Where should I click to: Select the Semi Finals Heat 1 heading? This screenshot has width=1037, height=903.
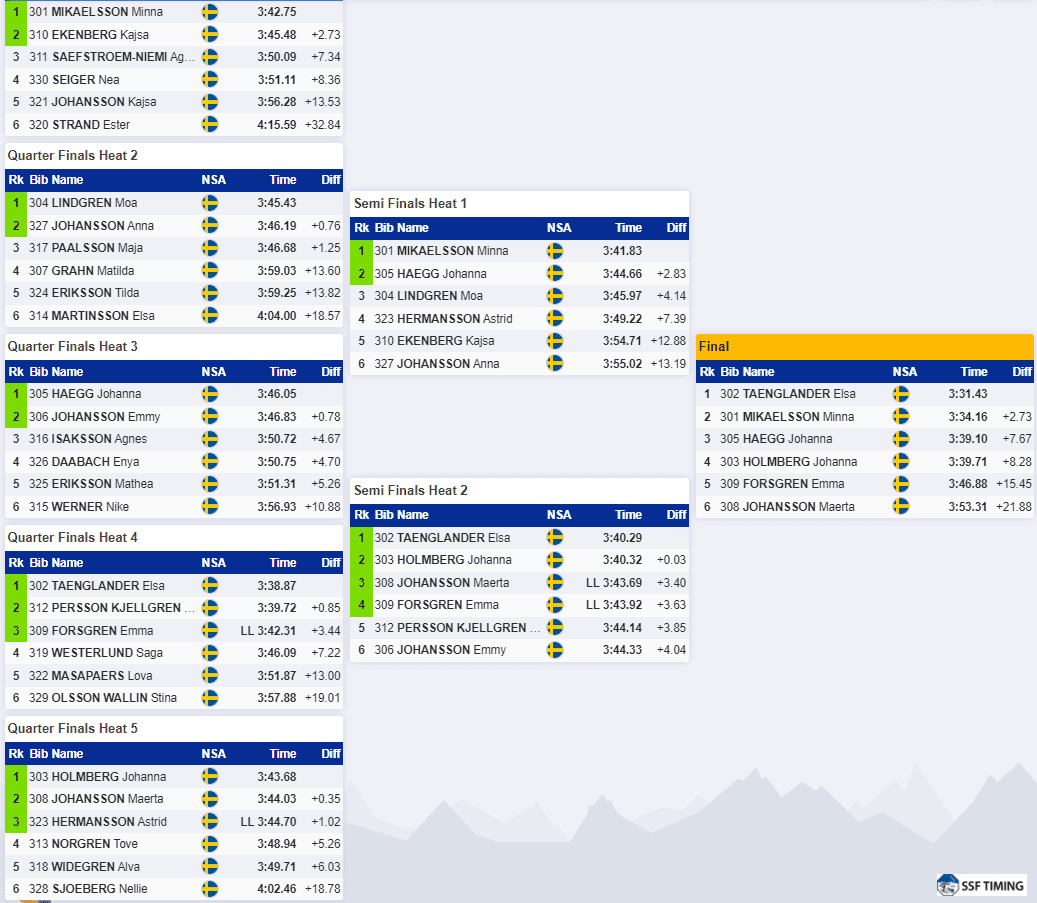coord(410,204)
